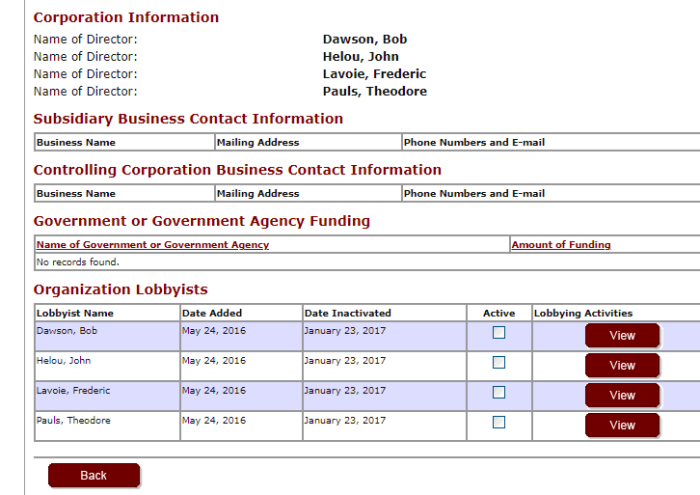Toggle the Active checkbox for Dawson, Bob
700x495 pixels.
click(499, 333)
